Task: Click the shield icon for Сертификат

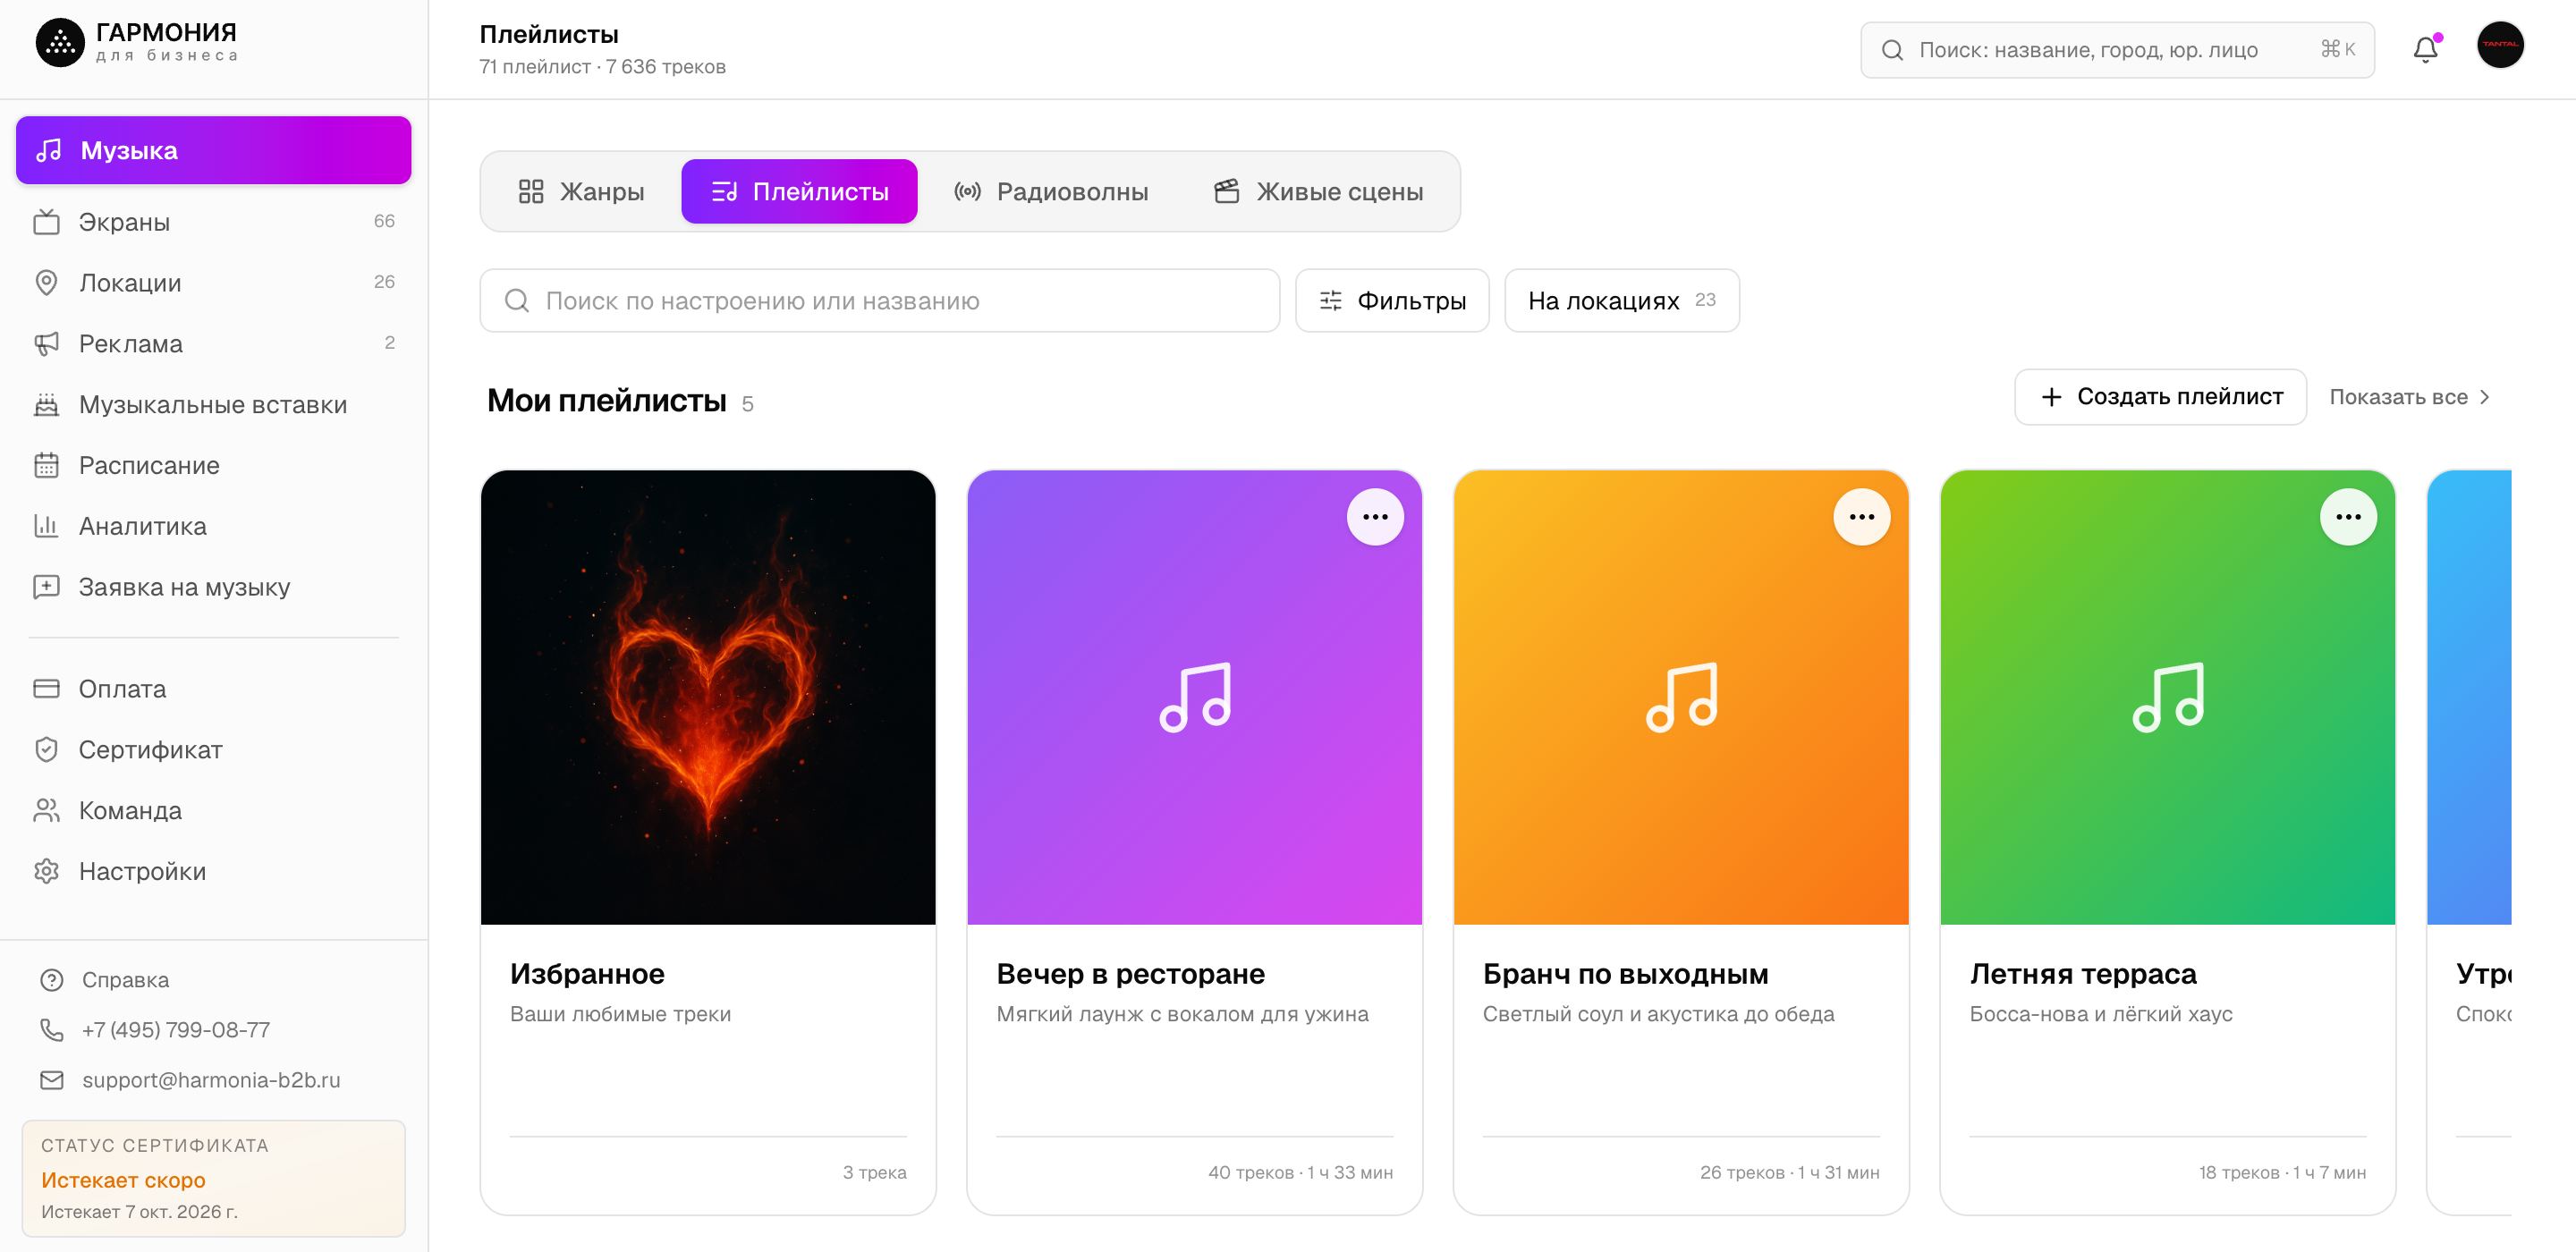Action: [47, 750]
